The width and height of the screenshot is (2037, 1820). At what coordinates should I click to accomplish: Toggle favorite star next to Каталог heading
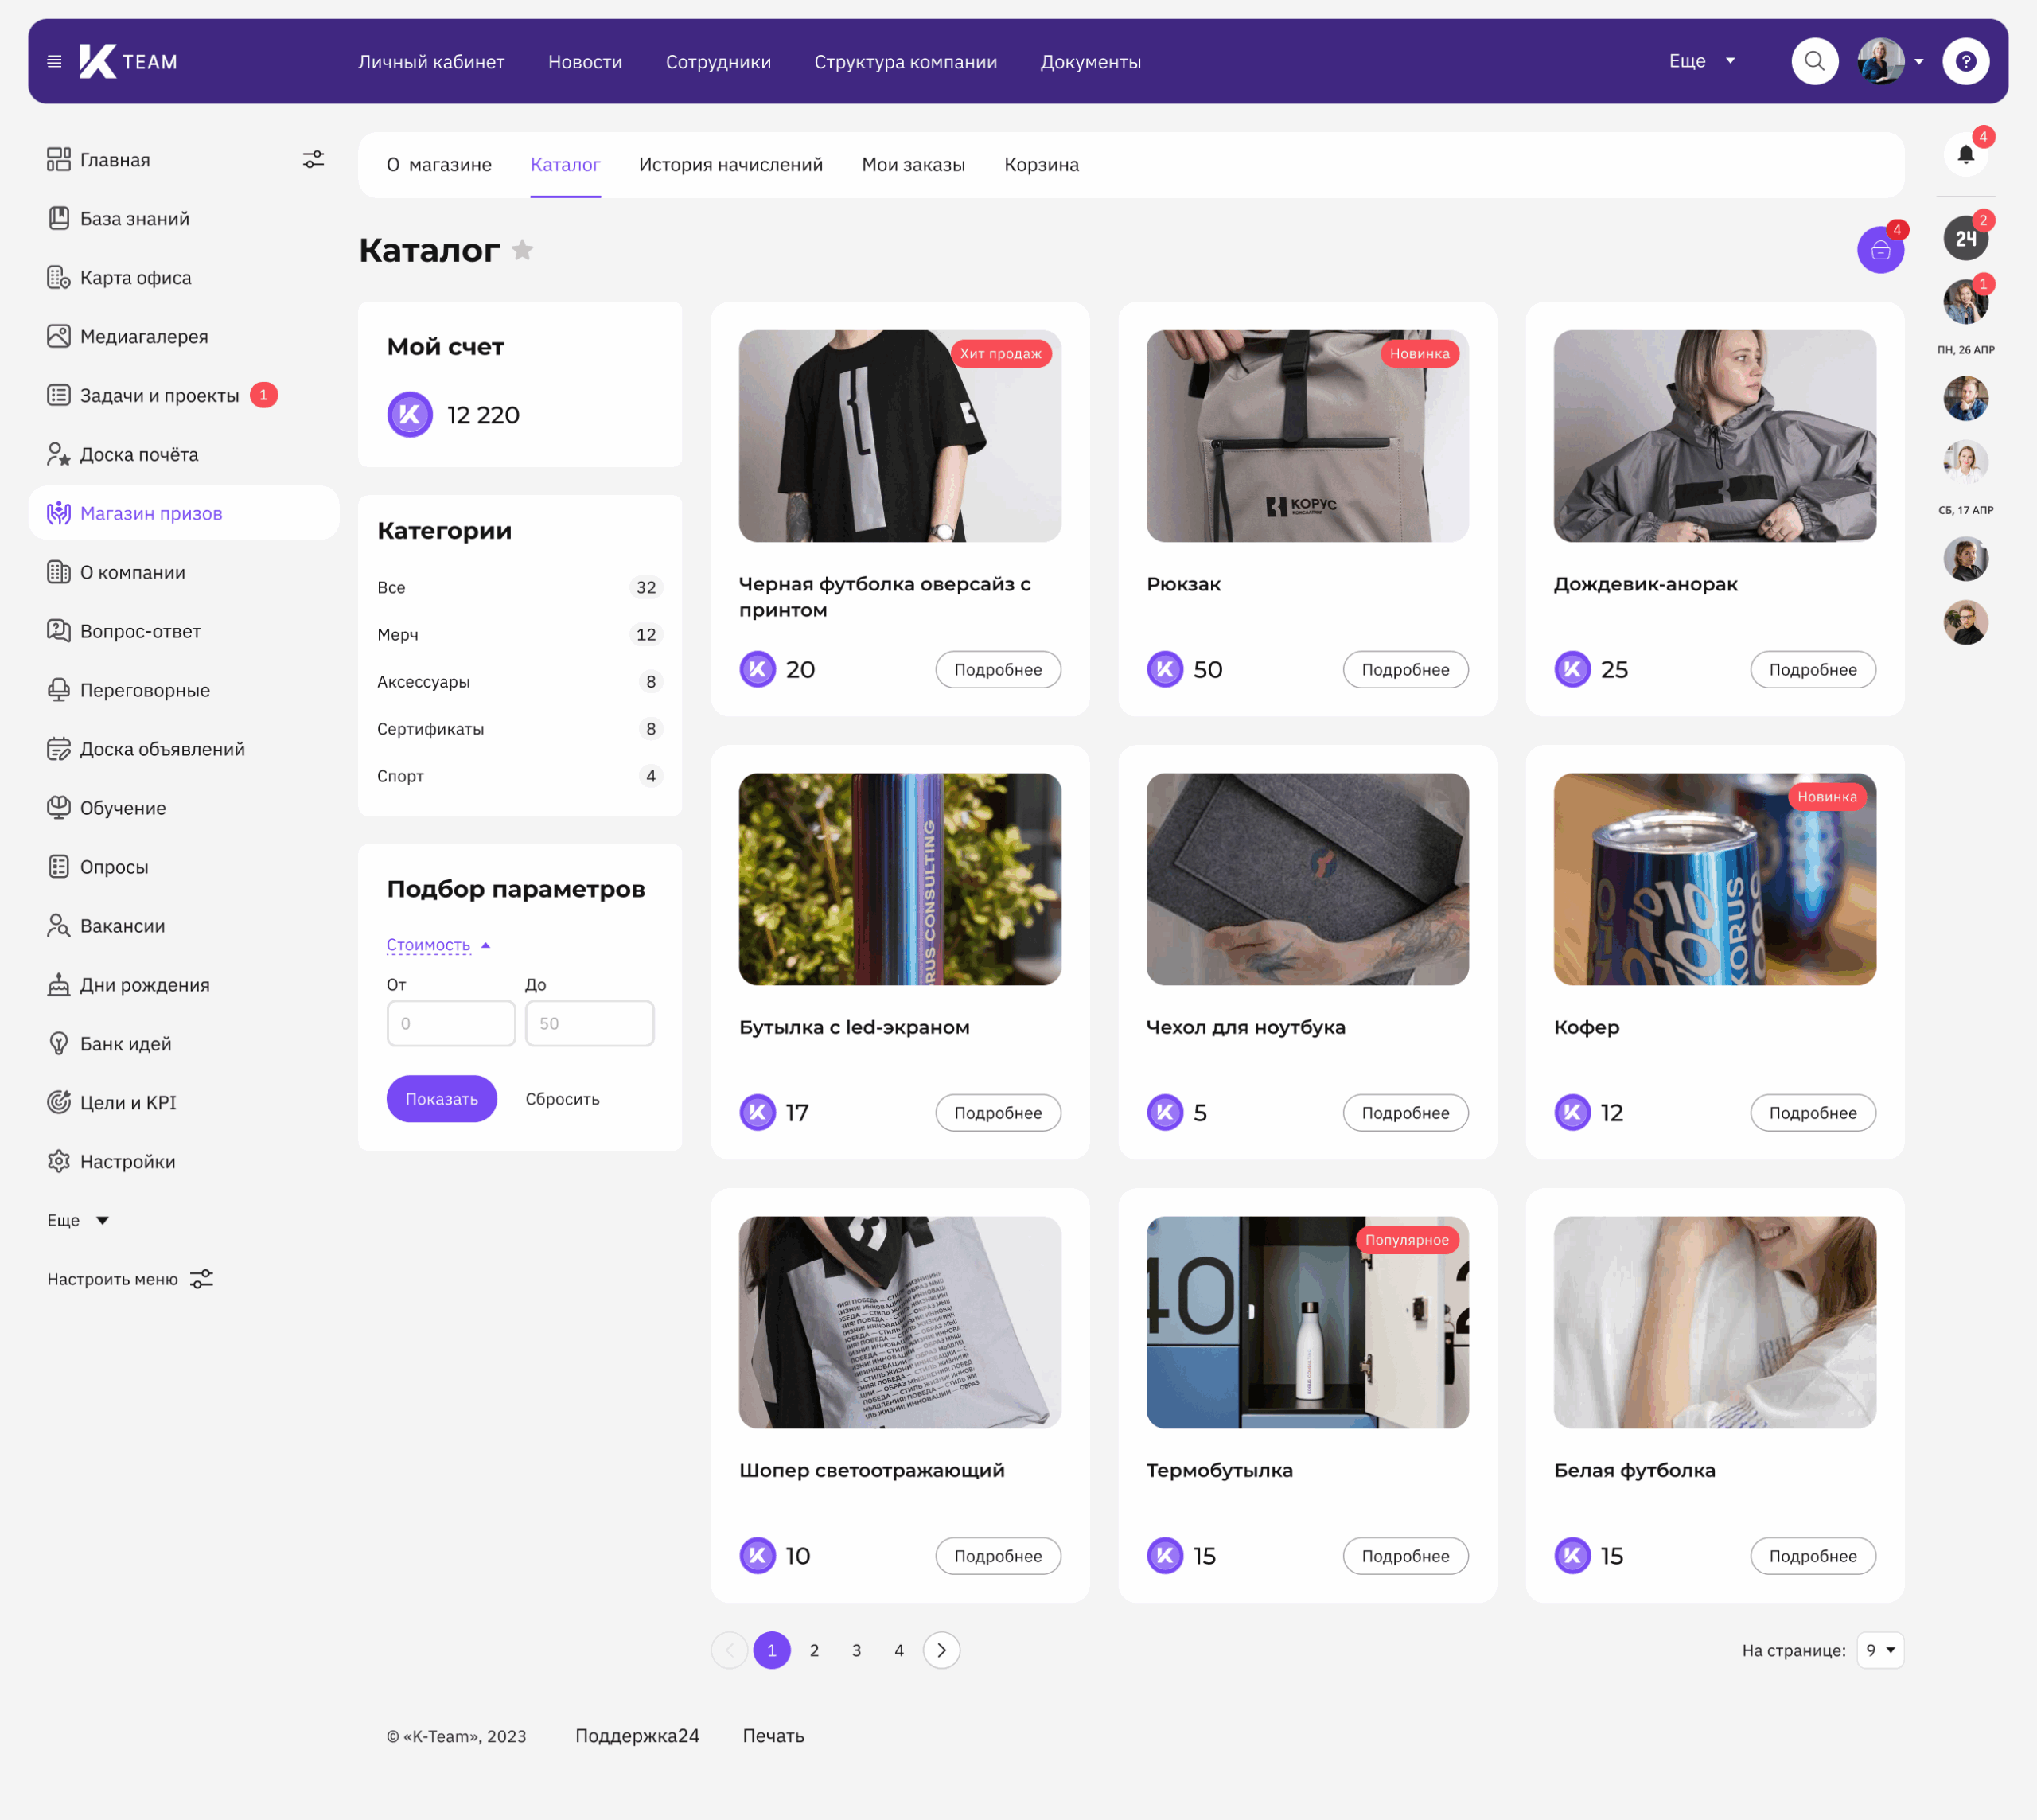coord(522,250)
